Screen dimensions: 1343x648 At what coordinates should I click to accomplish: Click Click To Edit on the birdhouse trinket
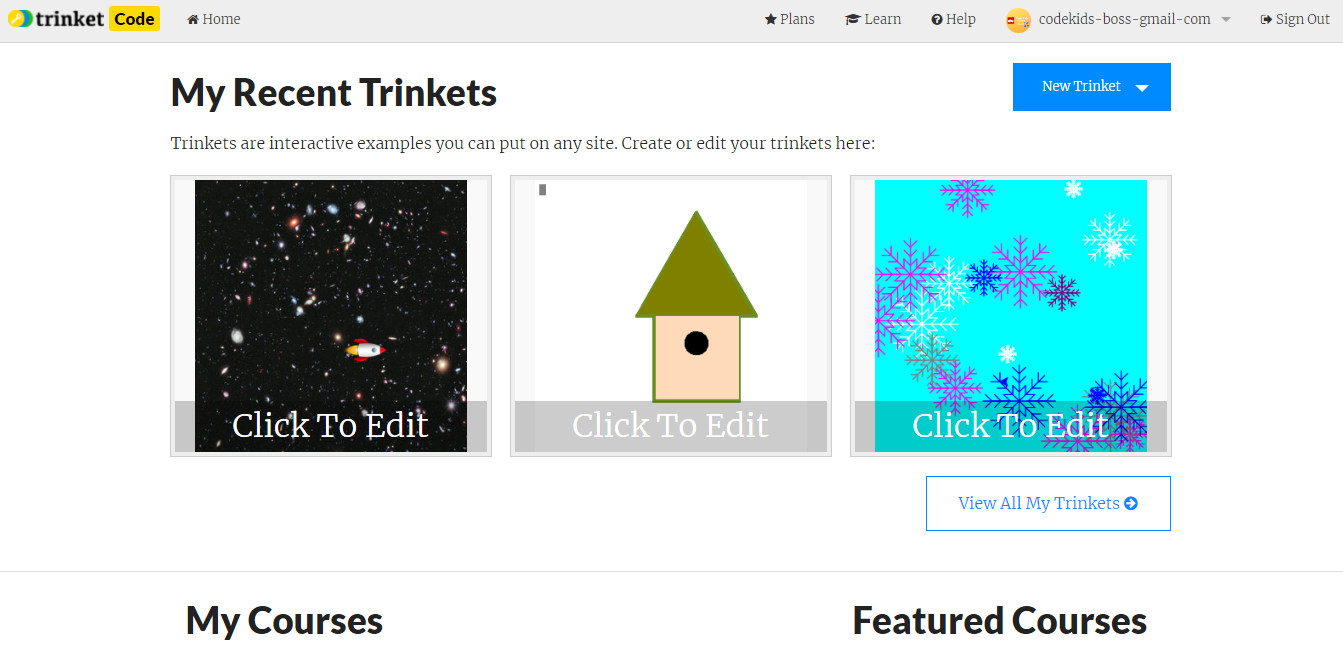pyautogui.click(x=670, y=426)
